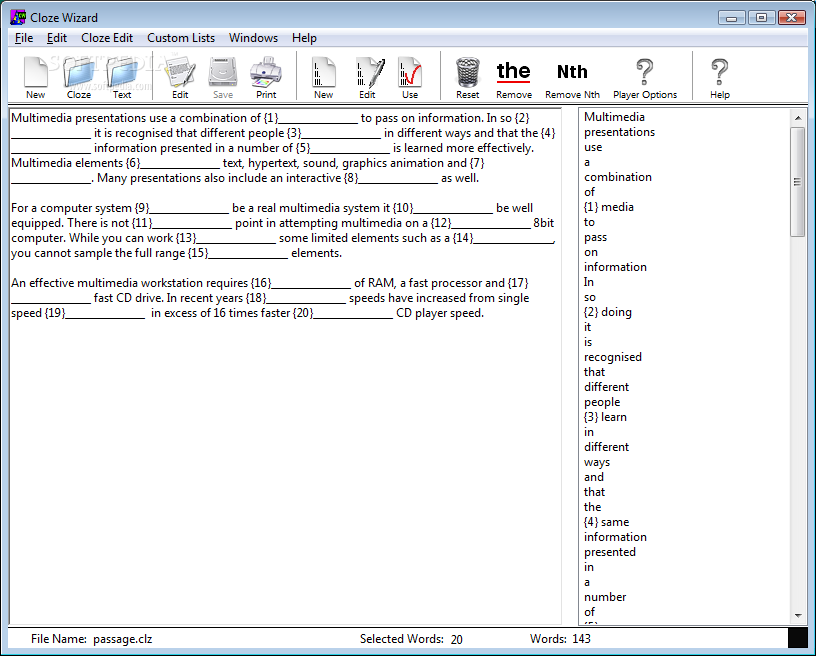Open the Cloze Edit menu
Screen dimensions: 816x656
(x=107, y=38)
